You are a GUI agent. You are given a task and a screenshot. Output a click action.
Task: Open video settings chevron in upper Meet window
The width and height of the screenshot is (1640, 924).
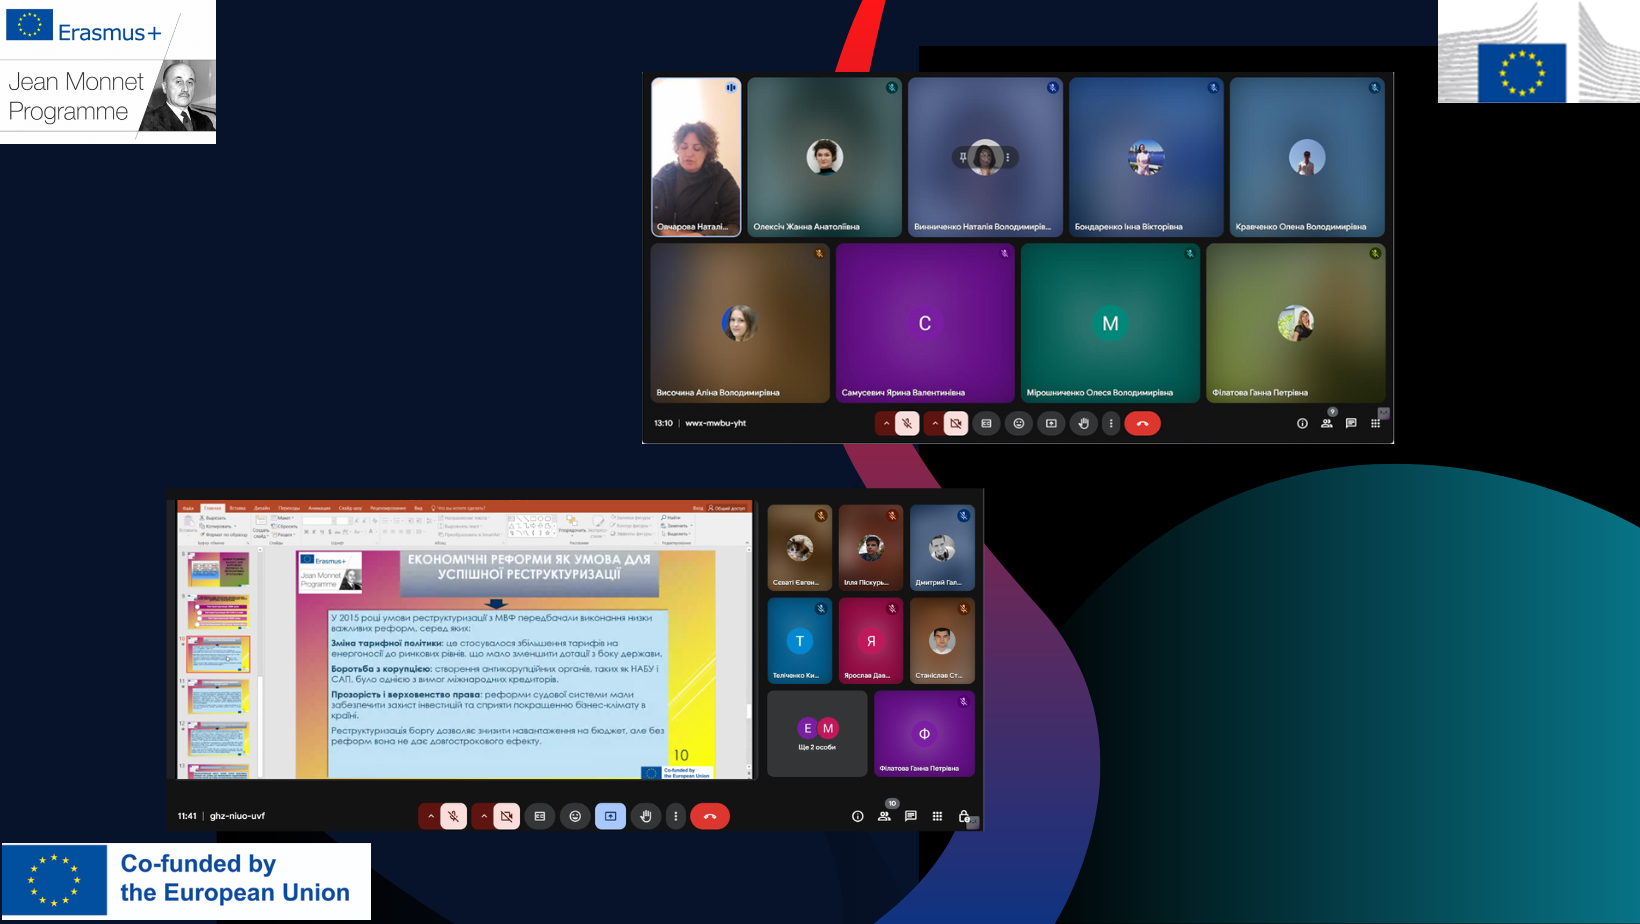pos(935,423)
